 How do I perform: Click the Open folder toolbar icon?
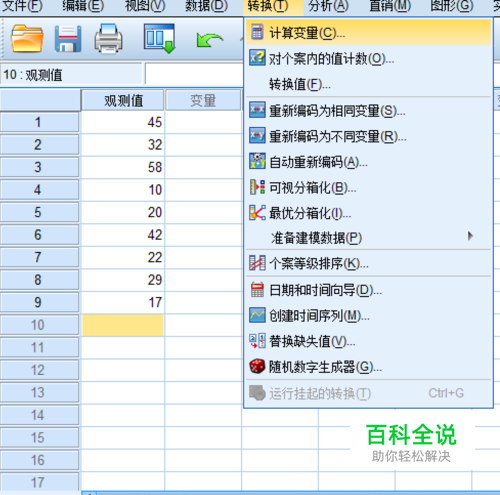pyautogui.click(x=27, y=39)
